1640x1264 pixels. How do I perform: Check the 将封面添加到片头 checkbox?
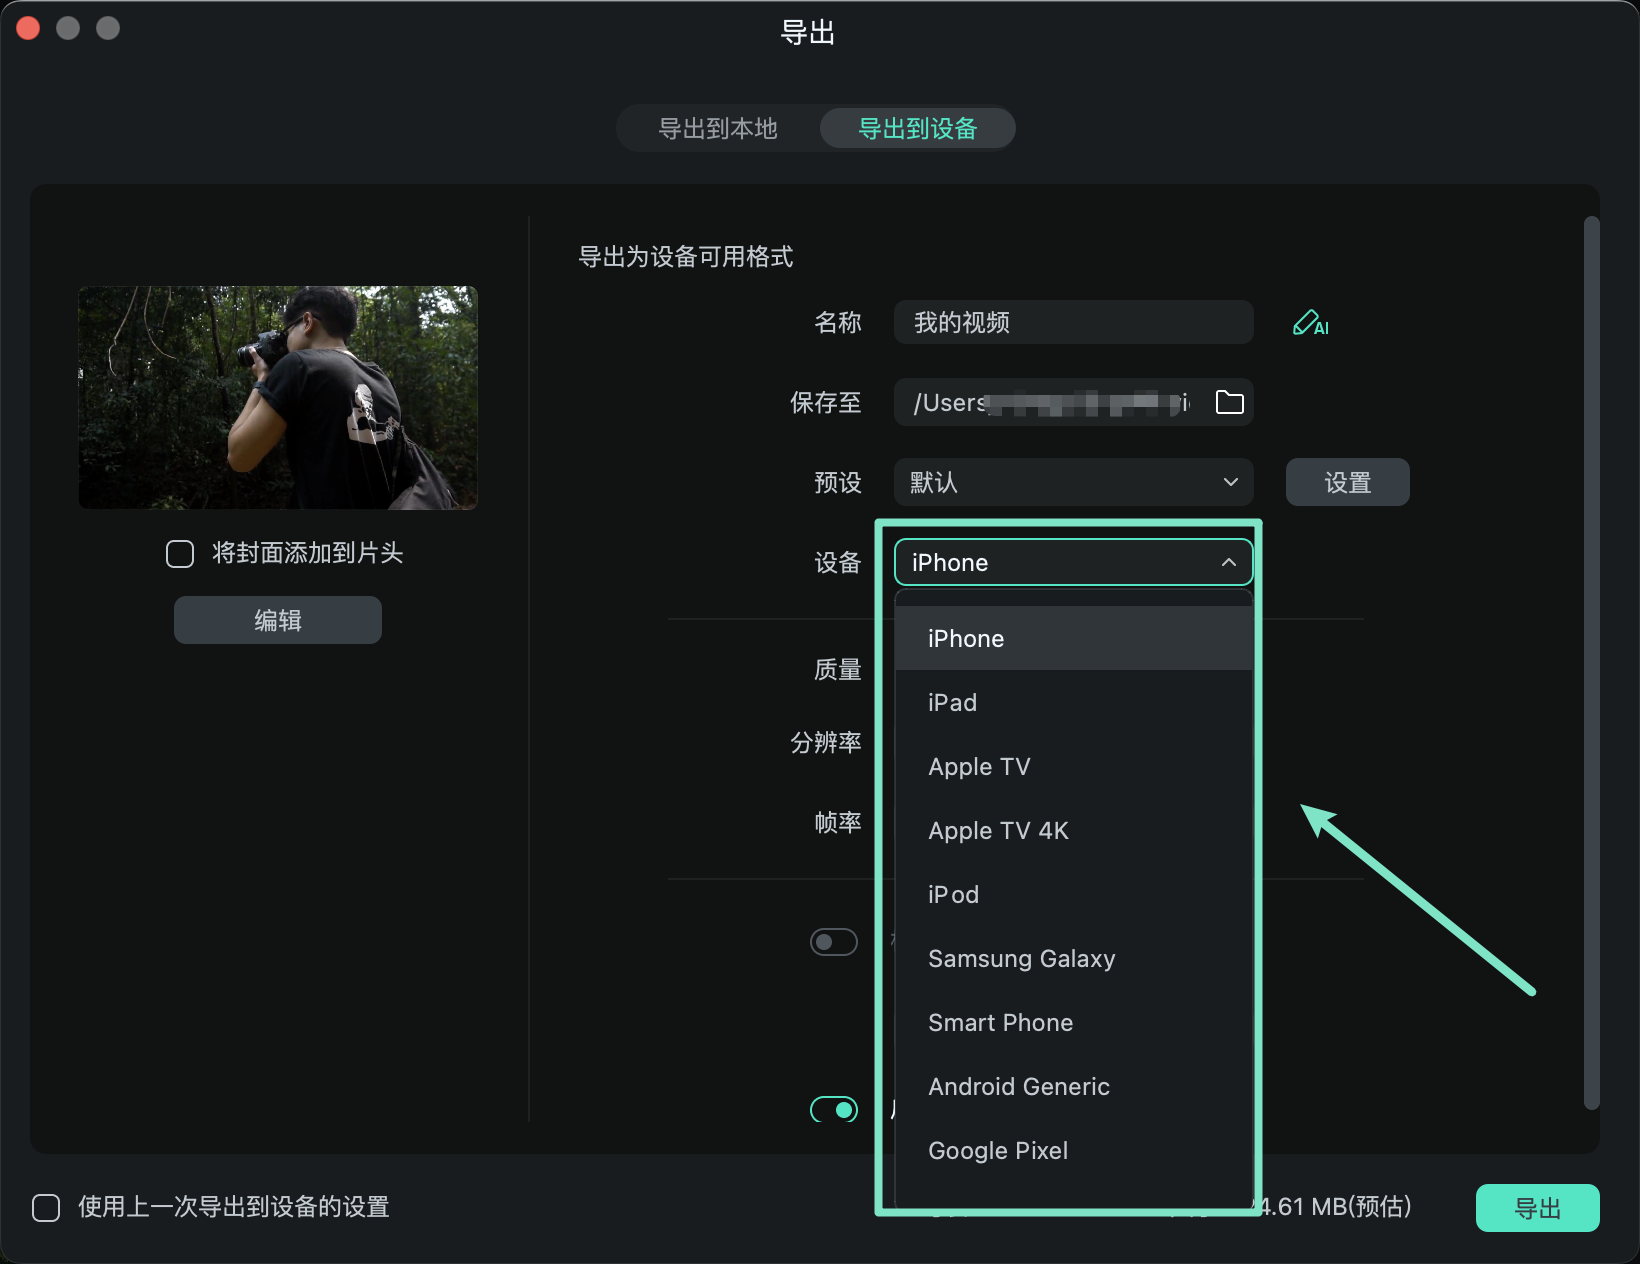(180, 553)
